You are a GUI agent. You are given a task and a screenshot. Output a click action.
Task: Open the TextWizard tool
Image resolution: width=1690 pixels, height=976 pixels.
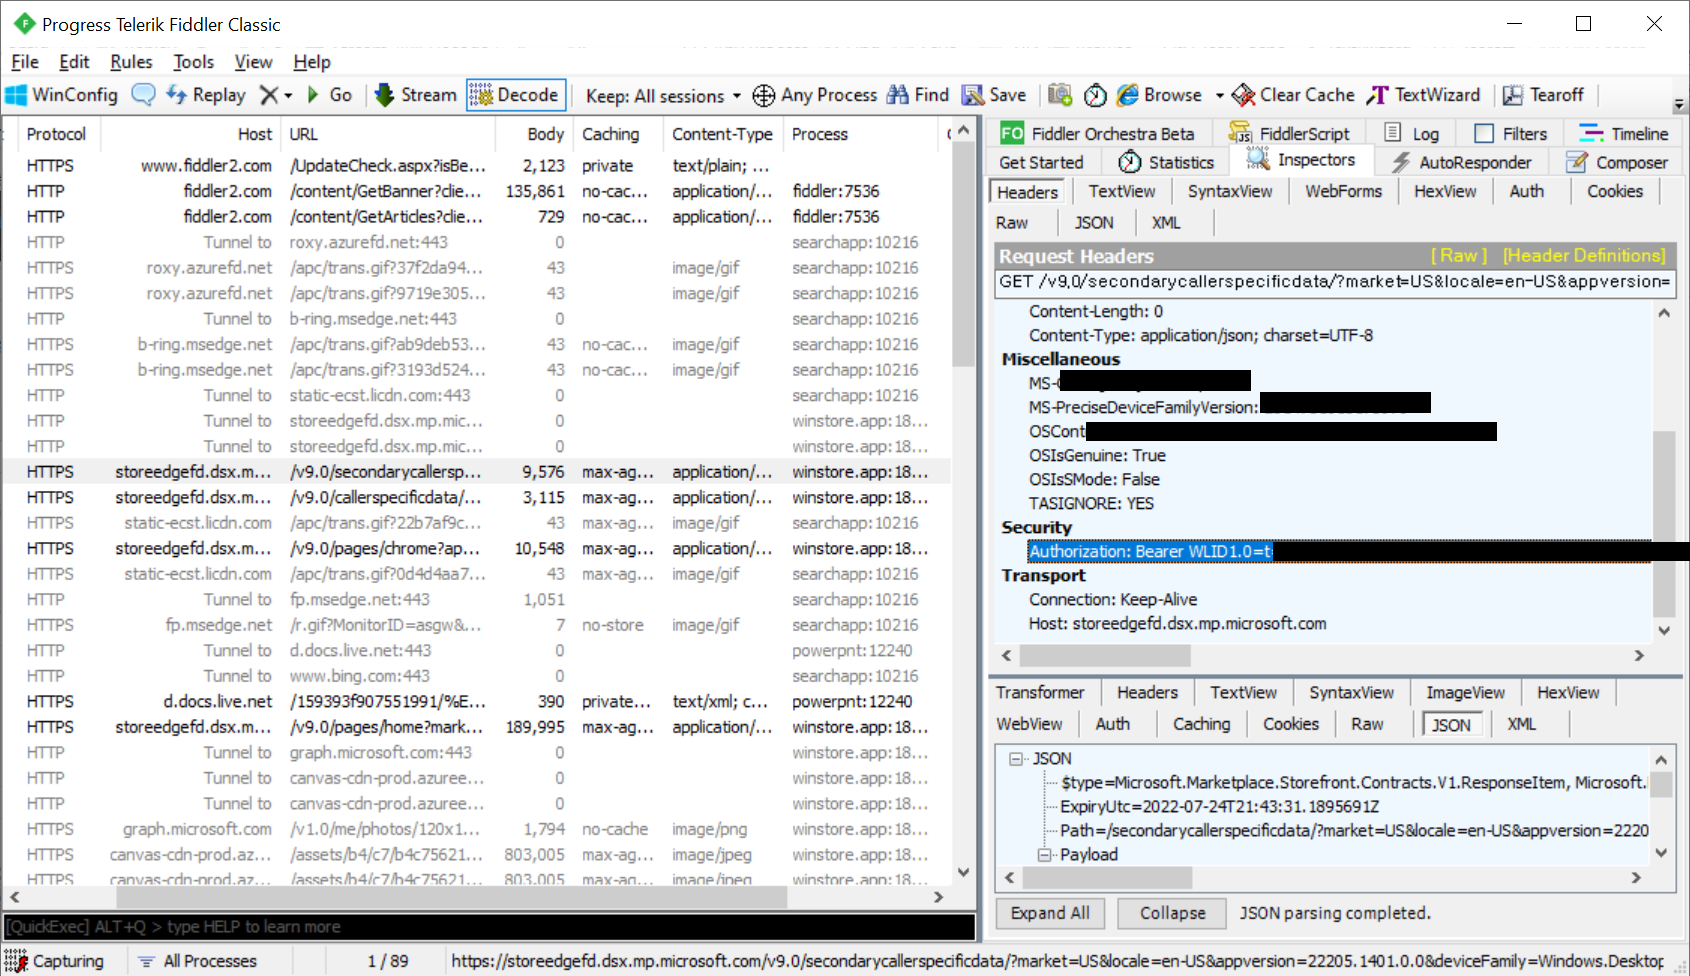coord(1423,95)
